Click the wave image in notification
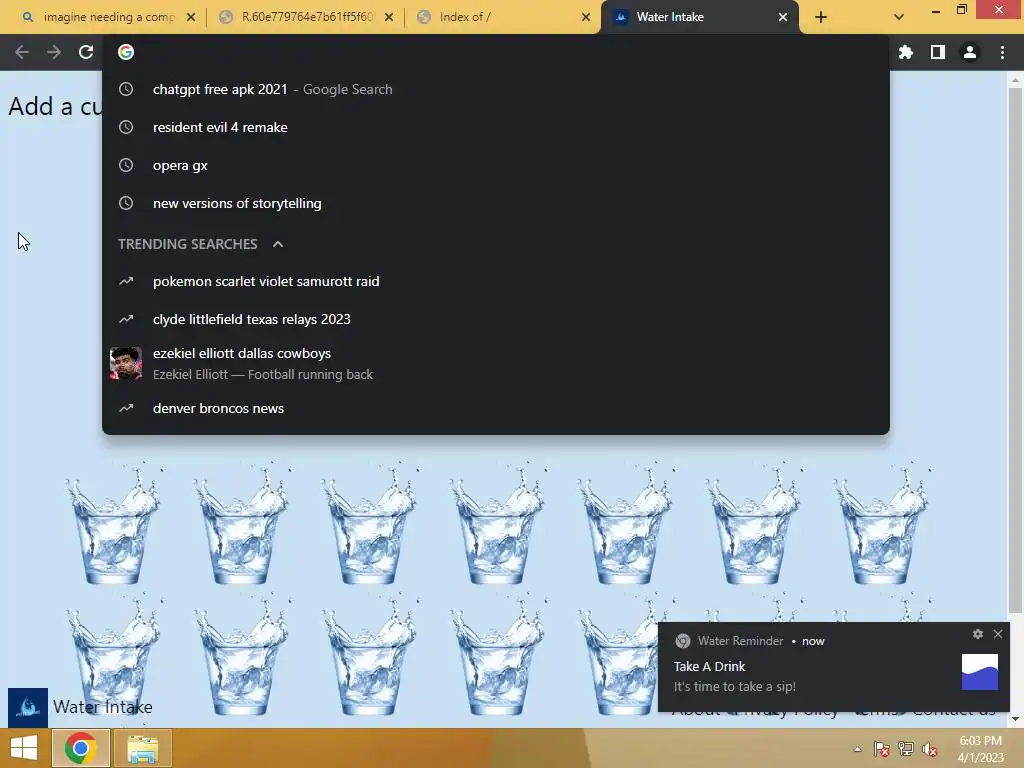The height and width of the screenshot is (768, 1024). [x=980, y=671]
